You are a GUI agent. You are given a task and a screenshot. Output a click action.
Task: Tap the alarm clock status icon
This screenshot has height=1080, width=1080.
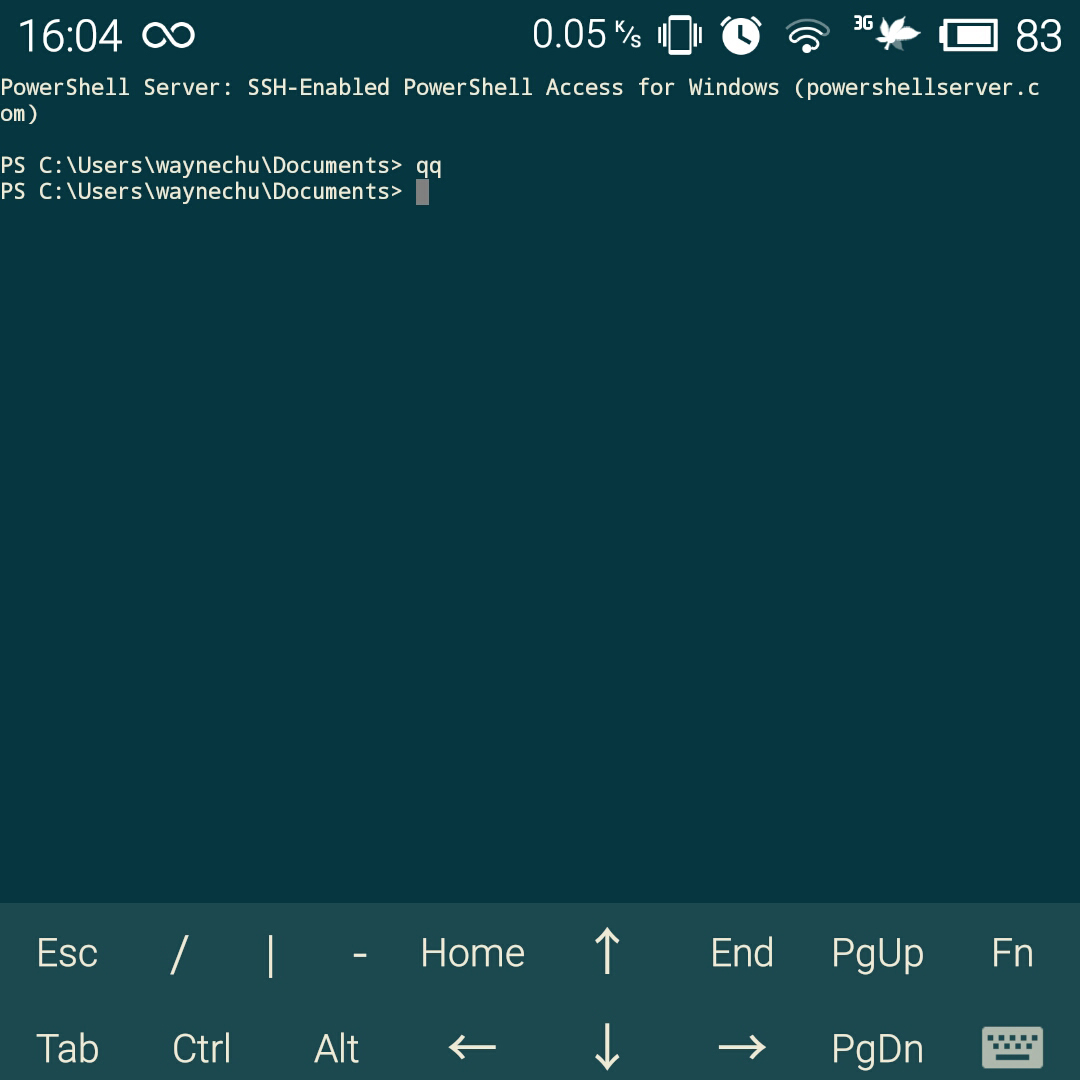(x=741, y=34)
